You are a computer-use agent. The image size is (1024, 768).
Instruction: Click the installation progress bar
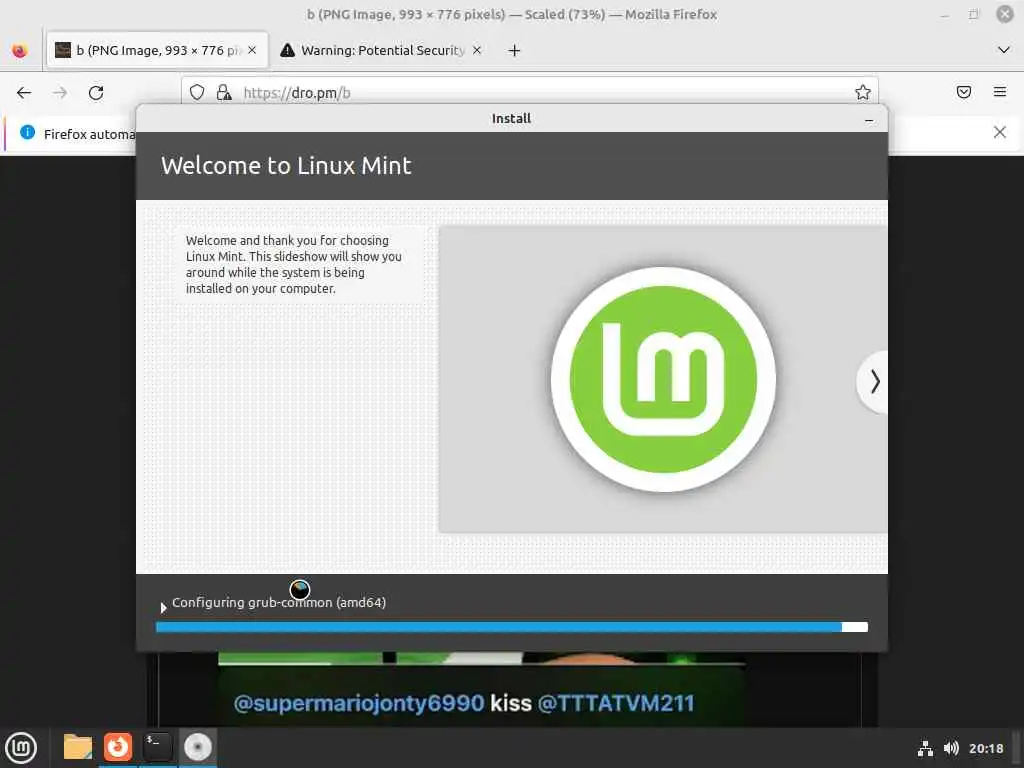pos(512,627)
